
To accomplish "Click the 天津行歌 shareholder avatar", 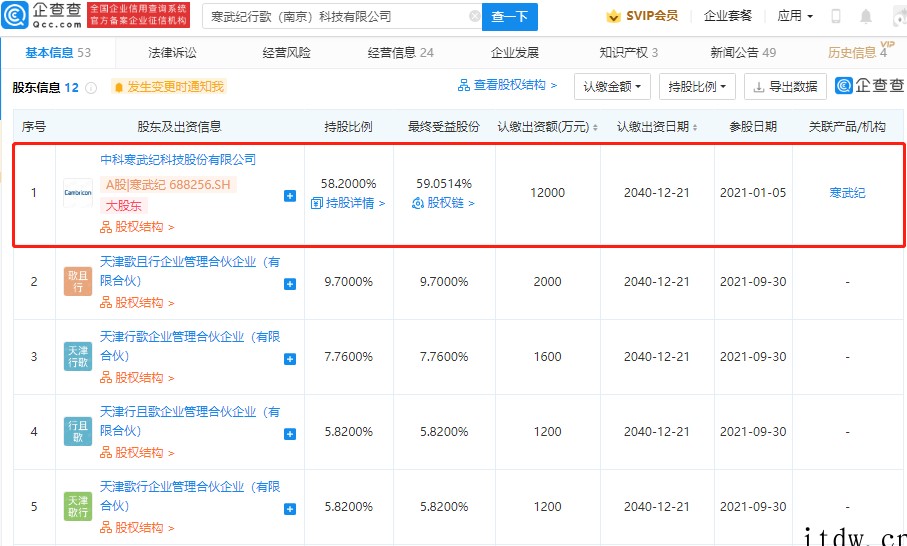I will point(78,356).
